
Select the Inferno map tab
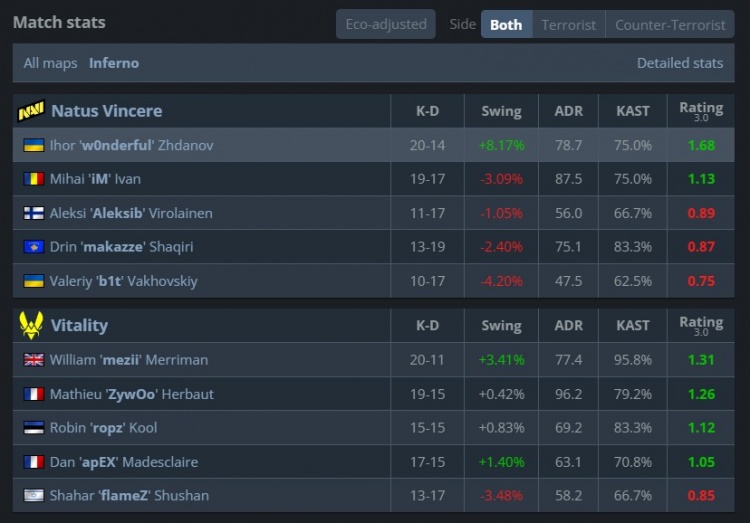pos(114,63)
